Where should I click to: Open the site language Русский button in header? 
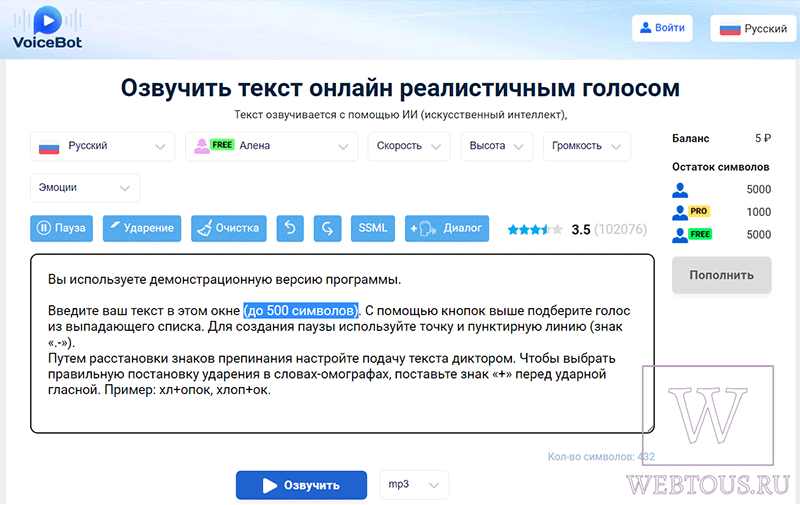[x=754, y=29]
